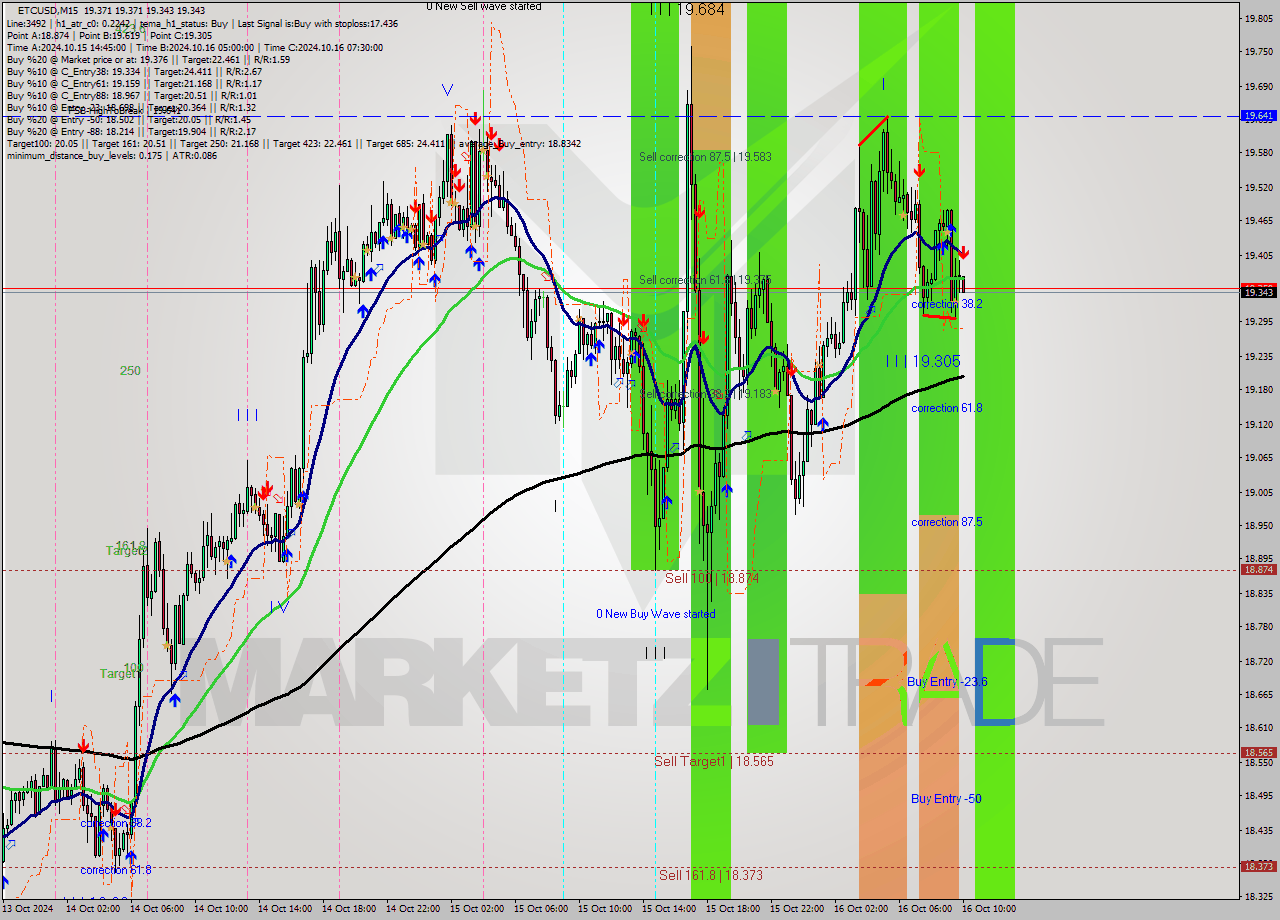Click the 19.805 price axis value
Image resolution: width=1280 pixels, height=920 pixels.
[1258, 18]
